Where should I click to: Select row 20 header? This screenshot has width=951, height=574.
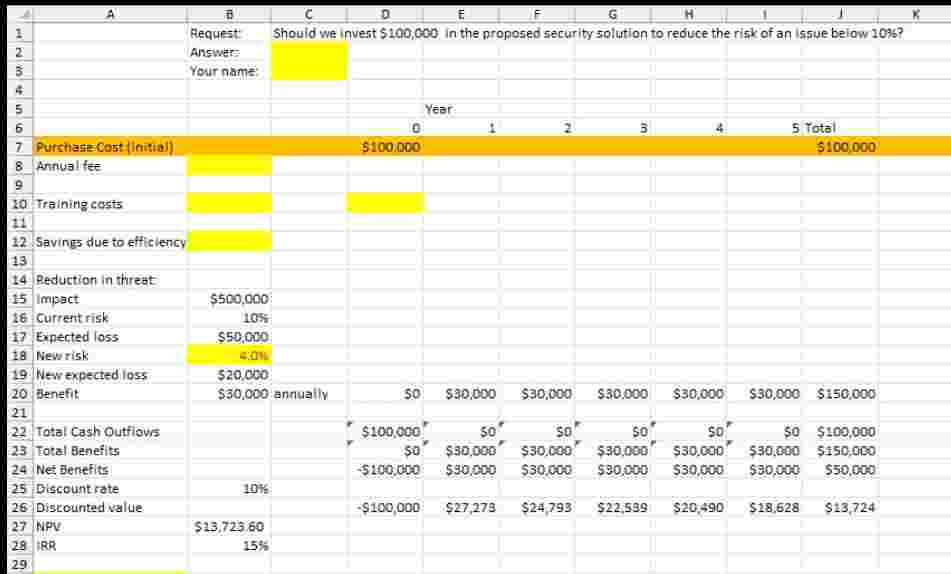click(x=19, y=394)
